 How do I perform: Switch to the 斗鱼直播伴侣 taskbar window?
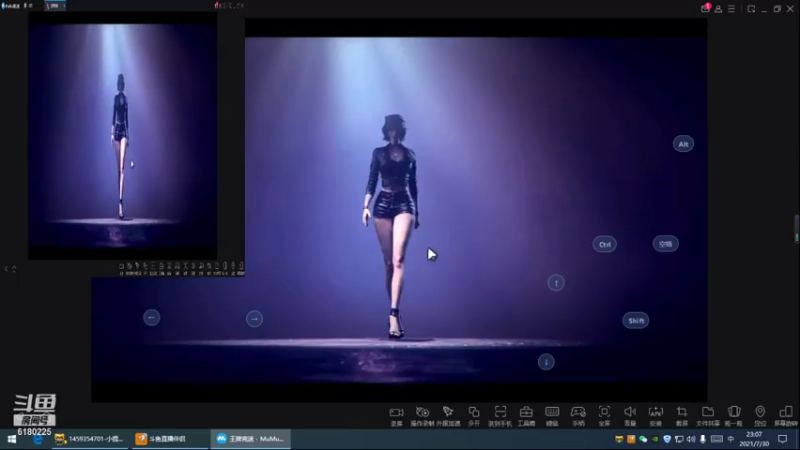click(x=169, y=439)
